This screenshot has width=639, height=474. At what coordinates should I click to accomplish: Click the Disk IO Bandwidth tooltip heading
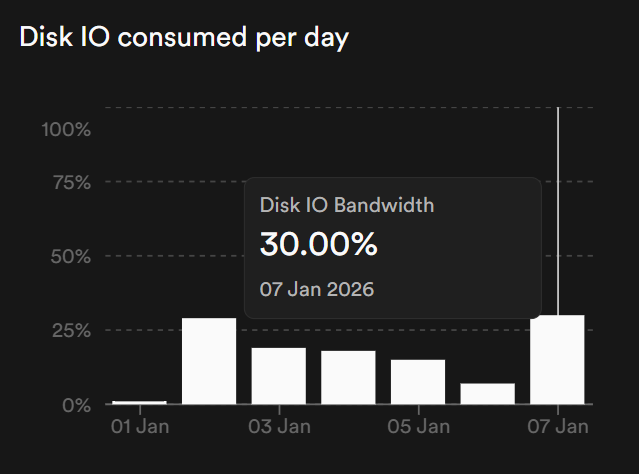[346, 205]
